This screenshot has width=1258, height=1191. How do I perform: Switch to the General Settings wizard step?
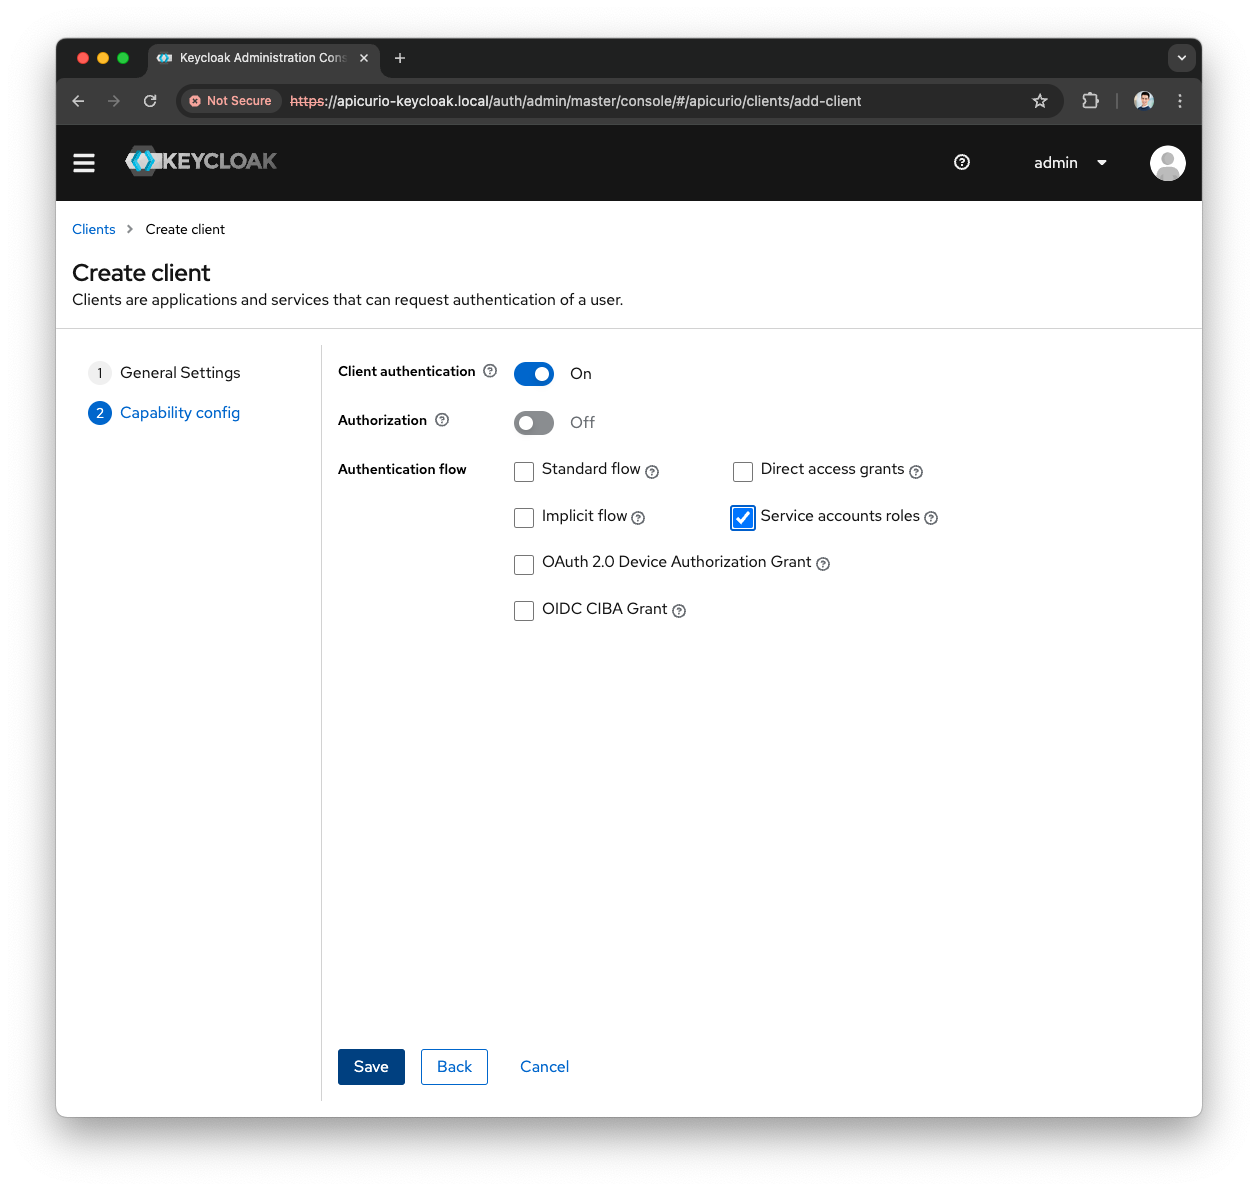(180, 372)
